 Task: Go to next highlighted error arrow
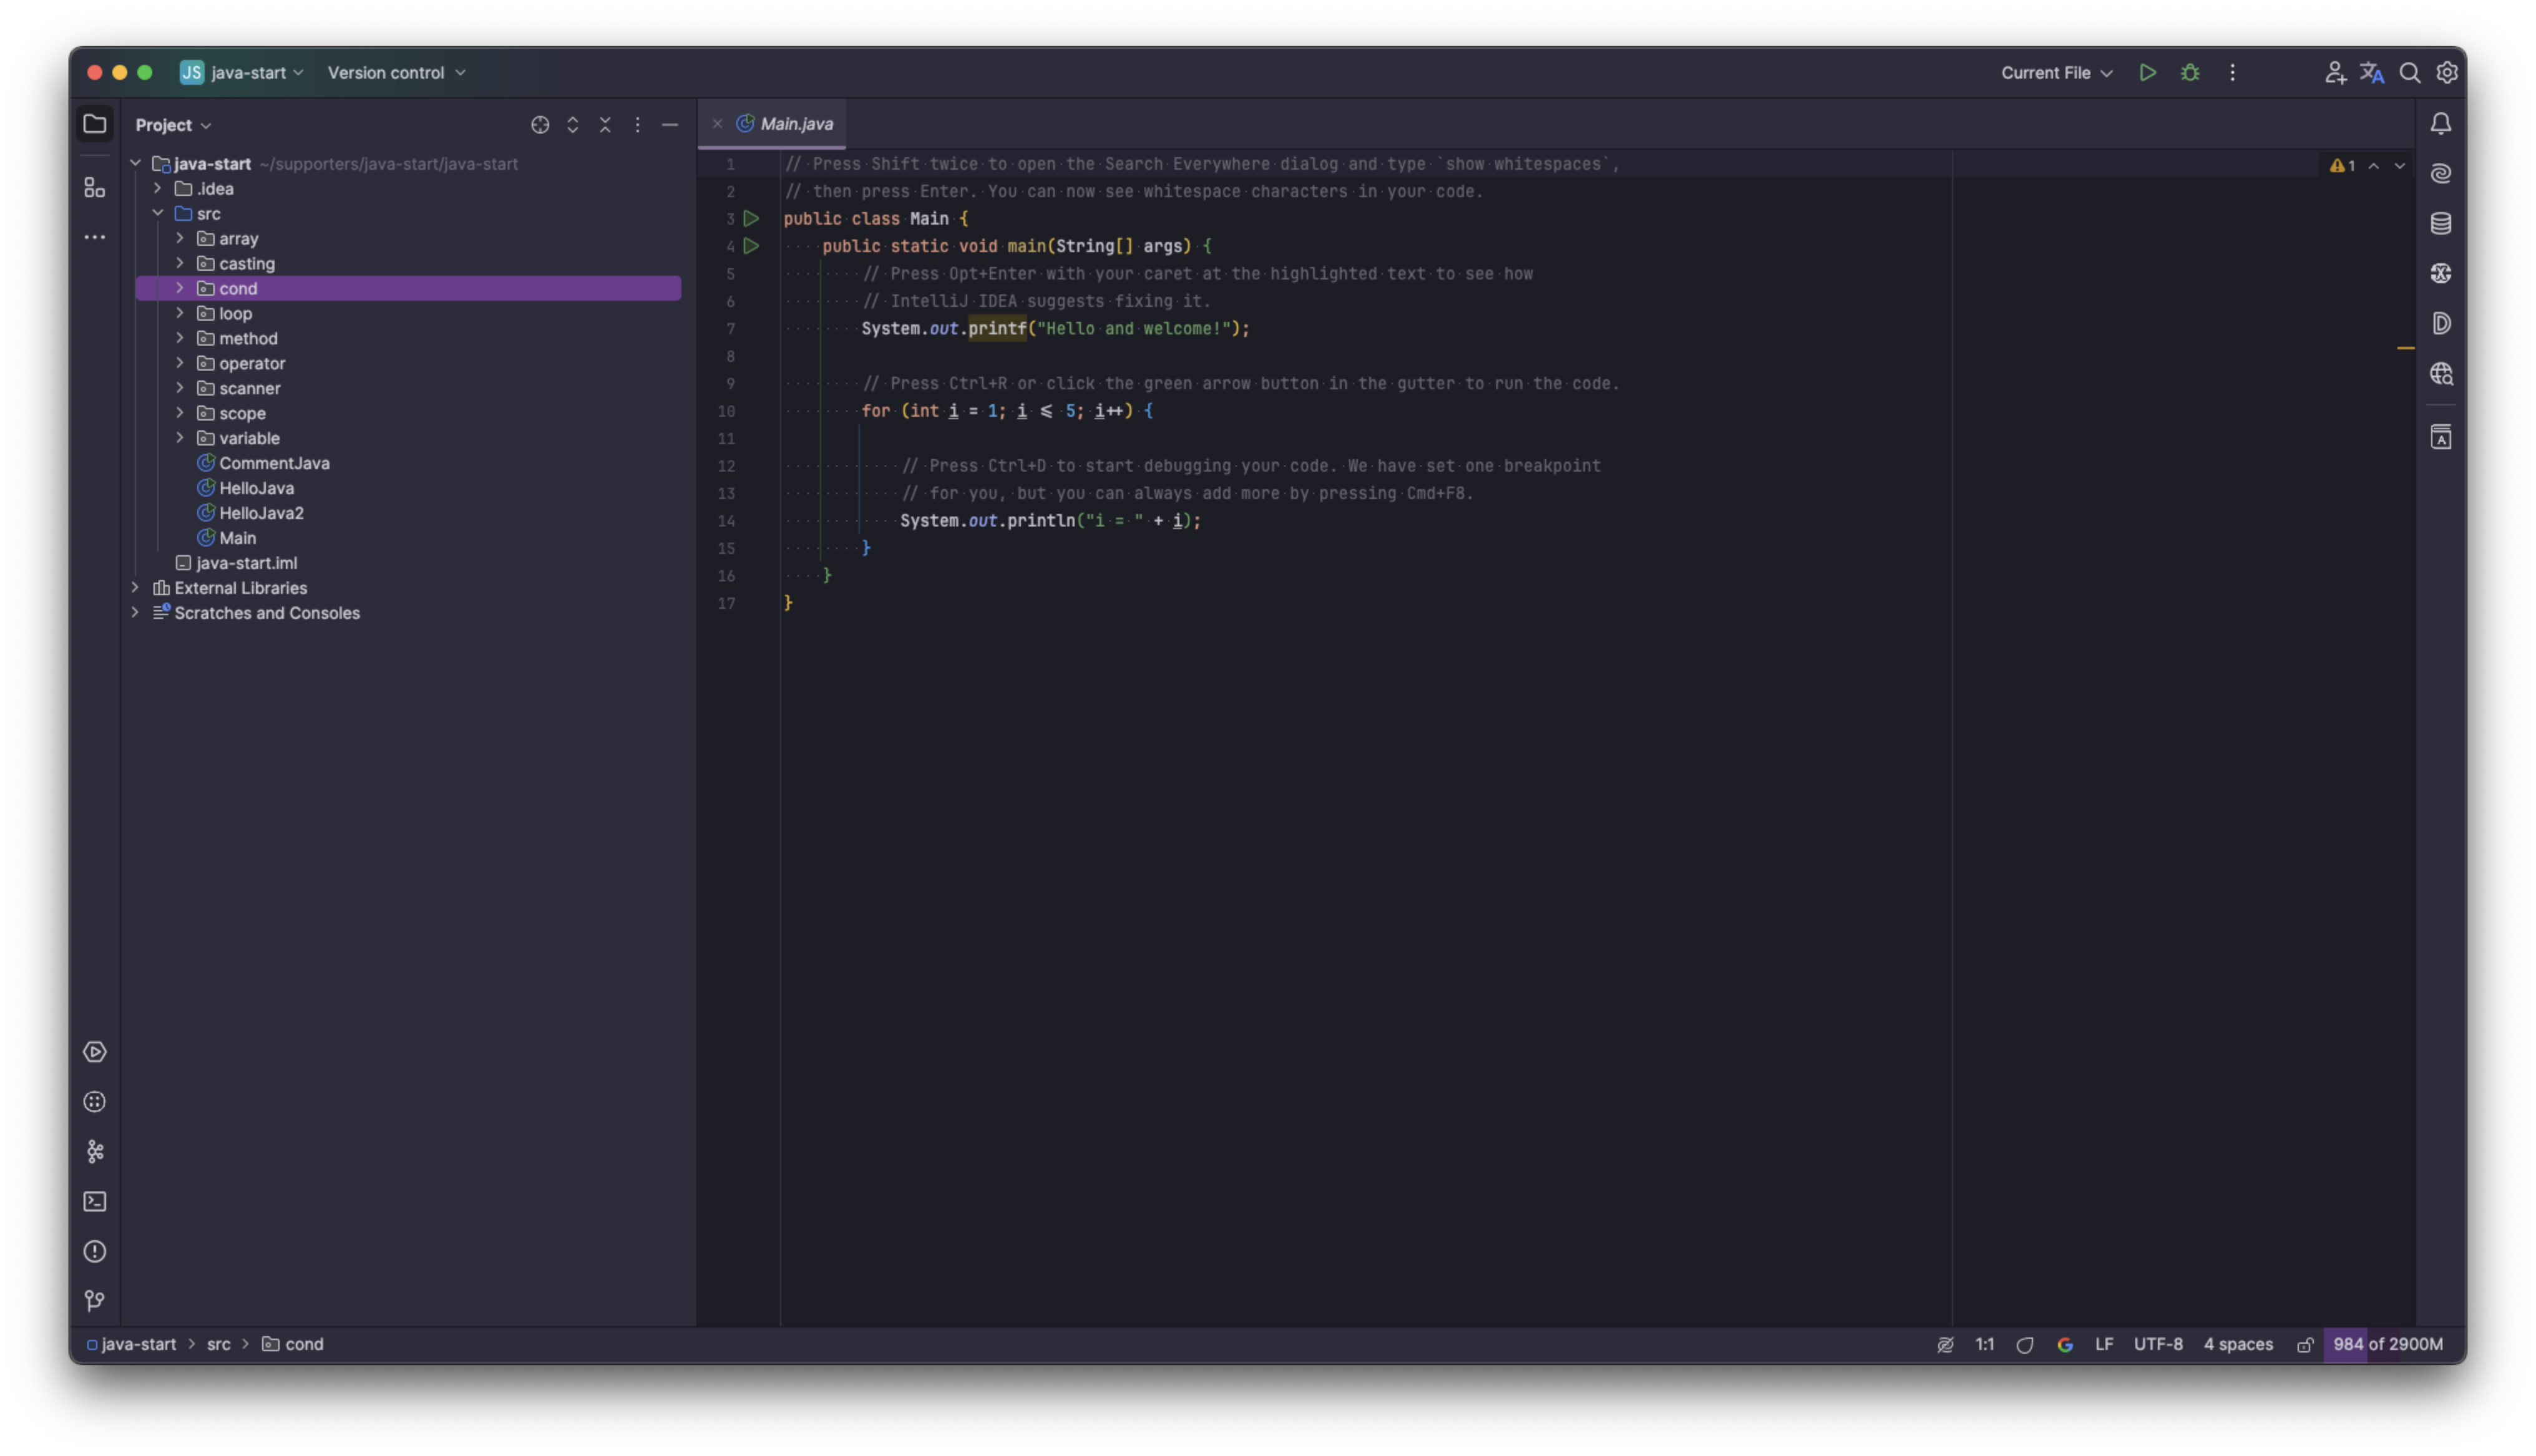point(2399,165)
